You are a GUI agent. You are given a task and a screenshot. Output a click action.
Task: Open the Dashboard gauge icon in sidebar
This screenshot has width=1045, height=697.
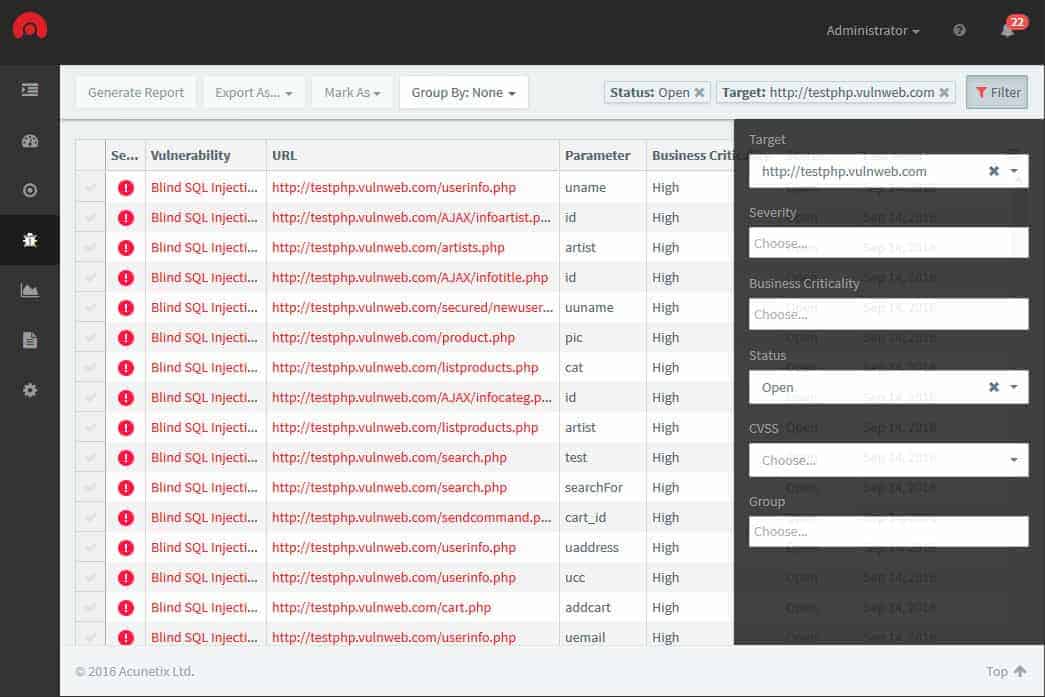coord(30,141)
